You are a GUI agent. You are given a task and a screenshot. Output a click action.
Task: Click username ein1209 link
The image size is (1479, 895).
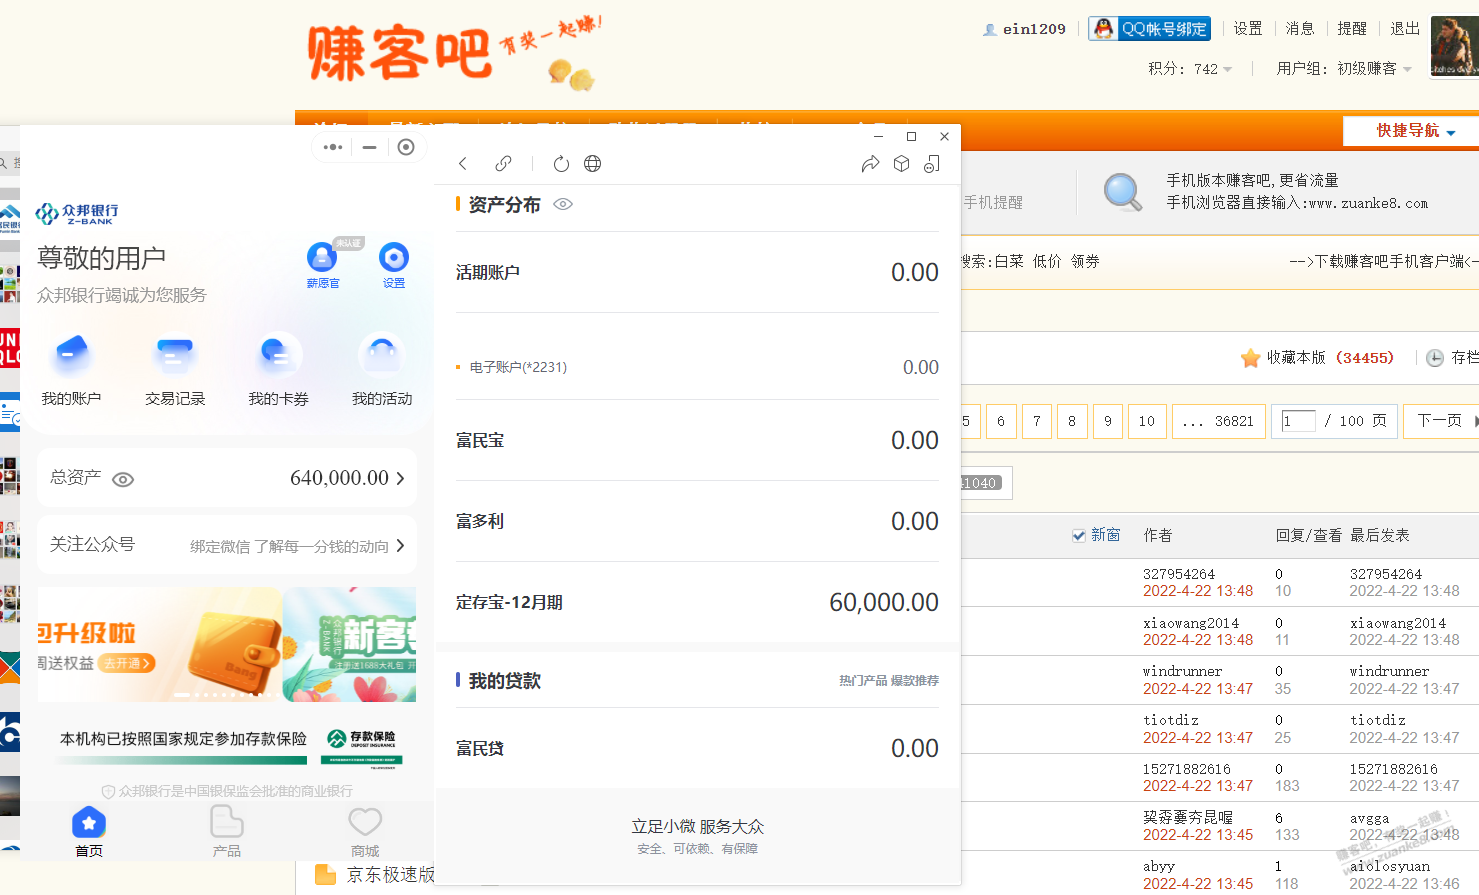(x=1034, y=29)
